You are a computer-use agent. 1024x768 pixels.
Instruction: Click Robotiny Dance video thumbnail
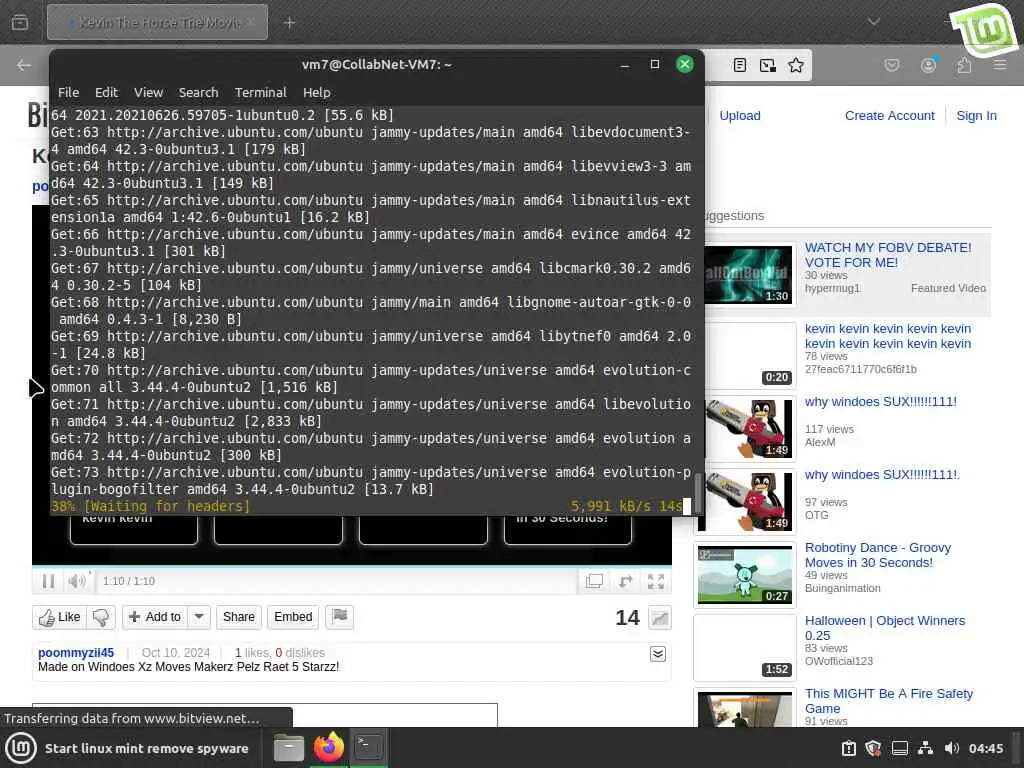click(x=744, y=575)
